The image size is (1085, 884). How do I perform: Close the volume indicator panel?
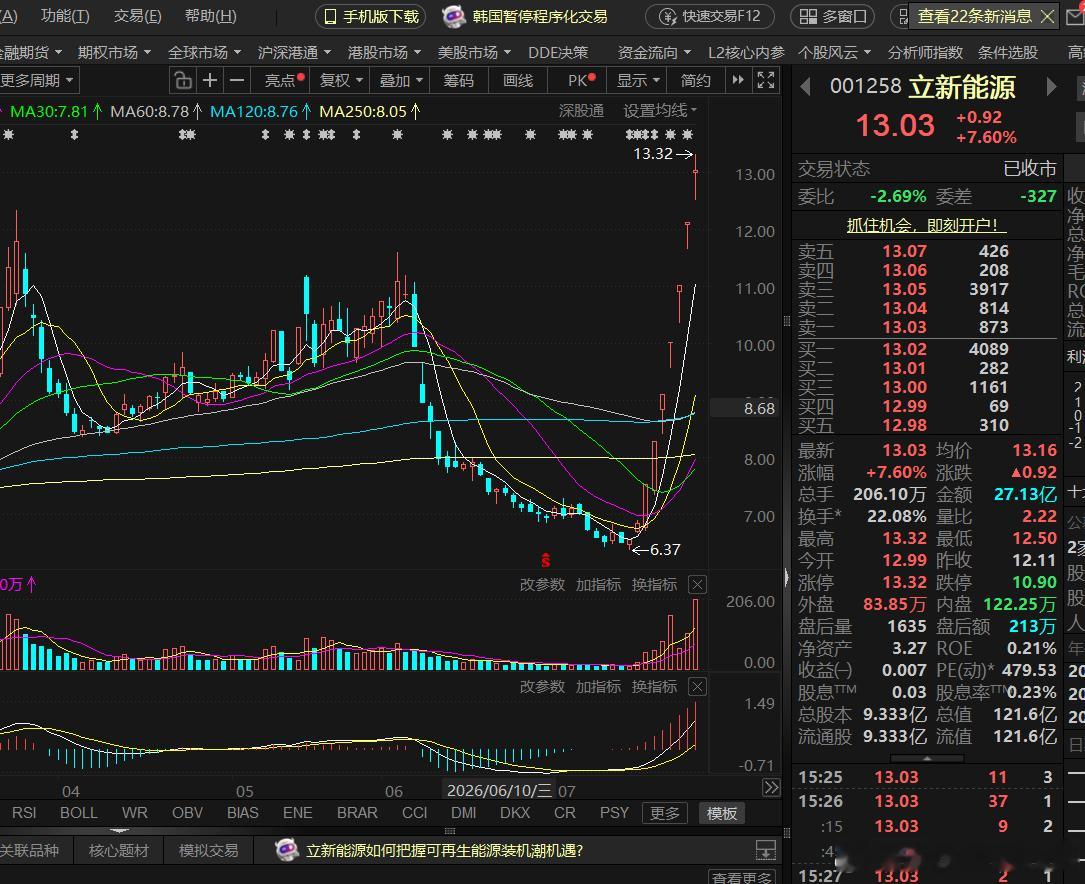[x=698, y=585]
